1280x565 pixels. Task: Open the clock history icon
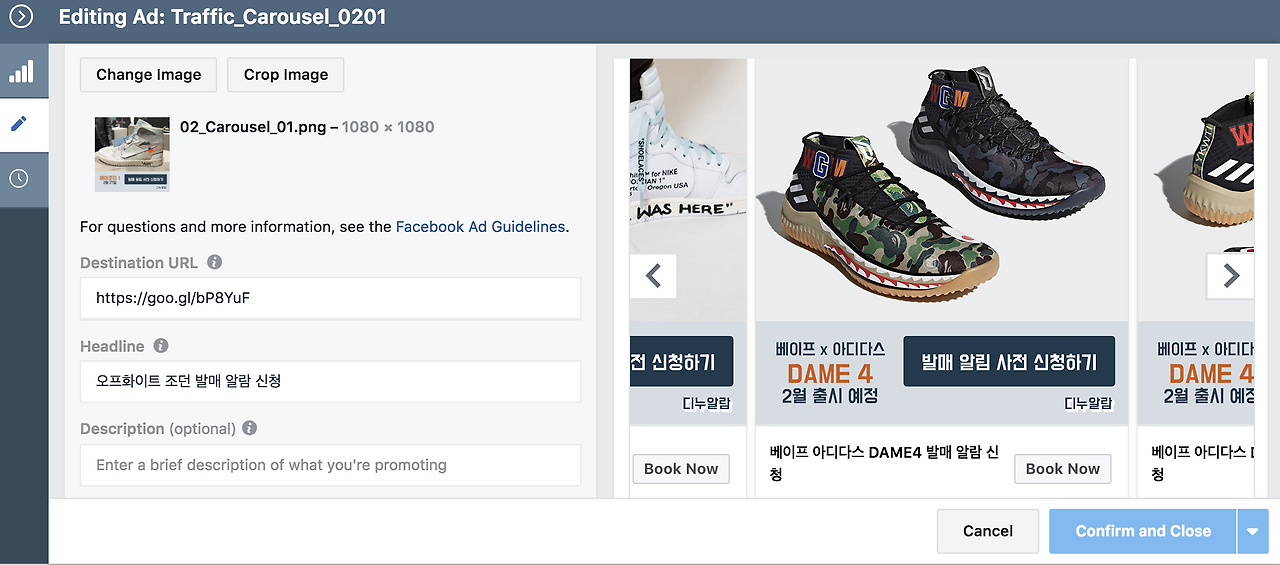(x=19, y=179)
